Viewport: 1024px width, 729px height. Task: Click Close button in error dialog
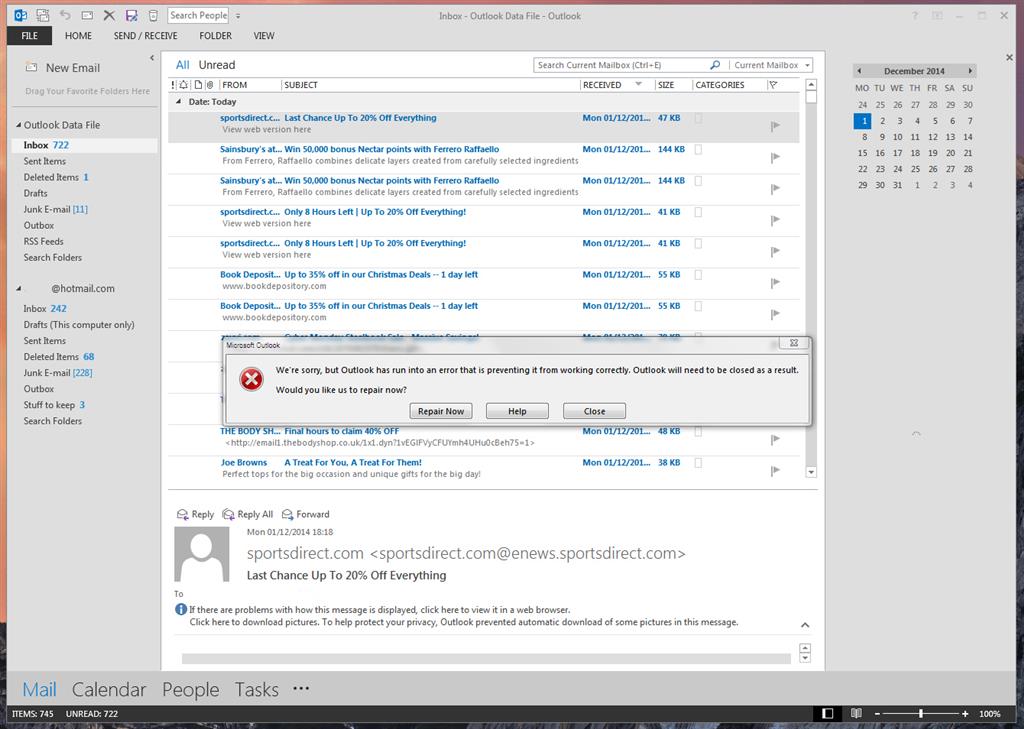coord(594,411)
